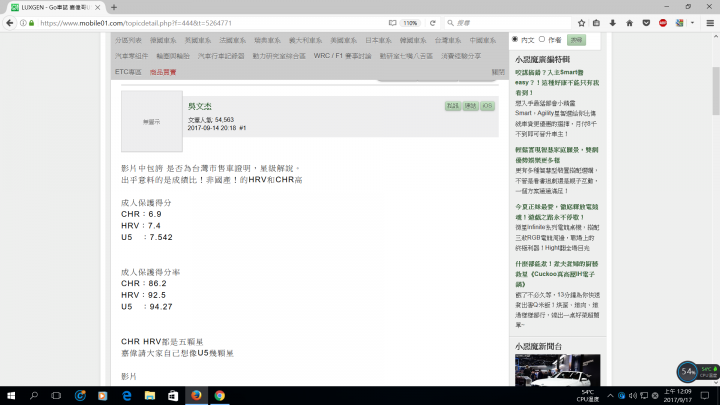Open 法國車系 category link
The height and width of the screenshot is (405, 720).
(x=232, y=40)
